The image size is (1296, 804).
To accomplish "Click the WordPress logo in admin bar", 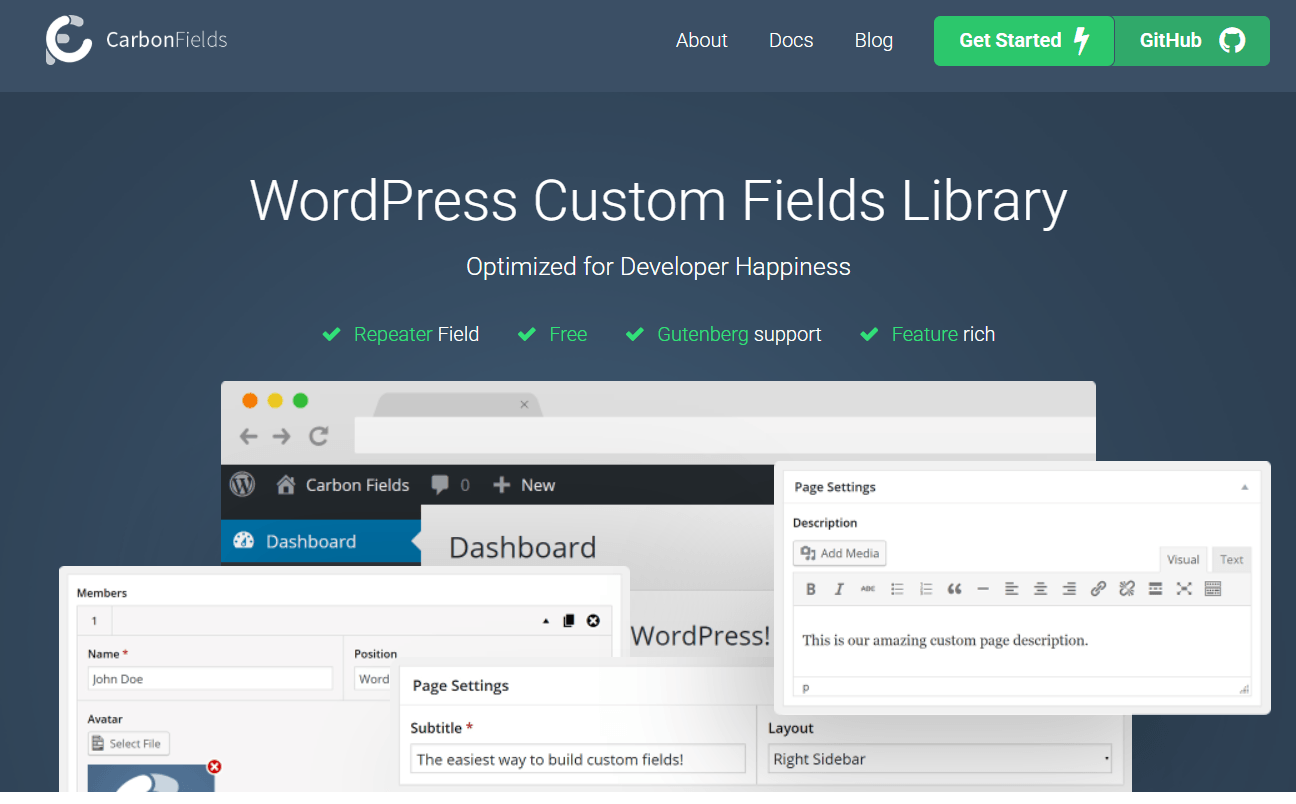I will tap(243, 485).
